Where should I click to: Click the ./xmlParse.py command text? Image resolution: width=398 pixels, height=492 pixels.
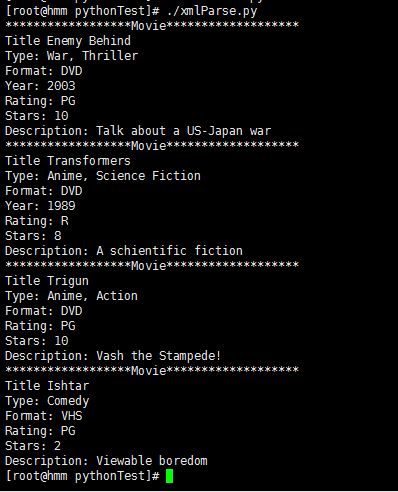[x=212, y=11]
